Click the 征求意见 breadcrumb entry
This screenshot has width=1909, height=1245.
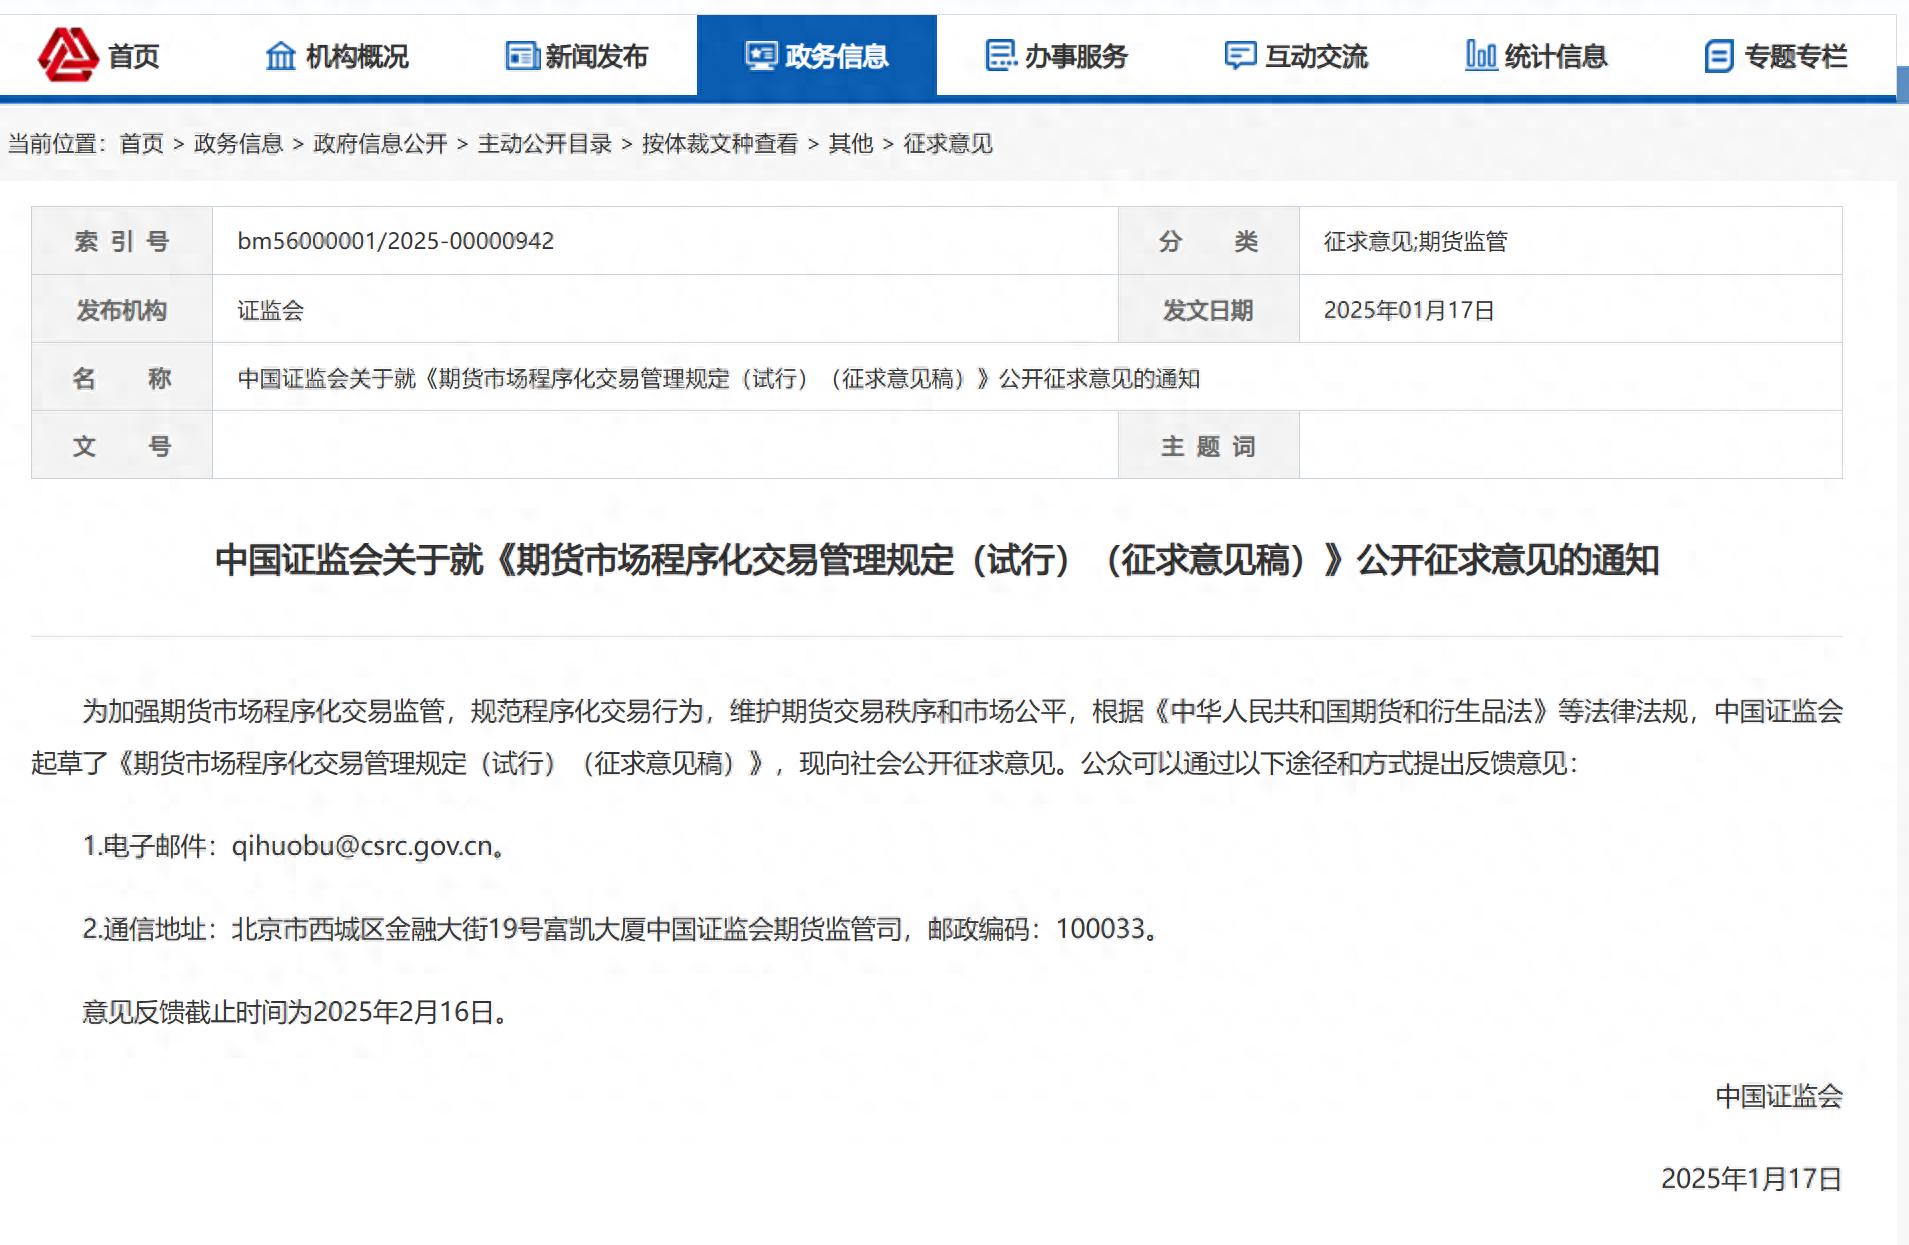944,144
